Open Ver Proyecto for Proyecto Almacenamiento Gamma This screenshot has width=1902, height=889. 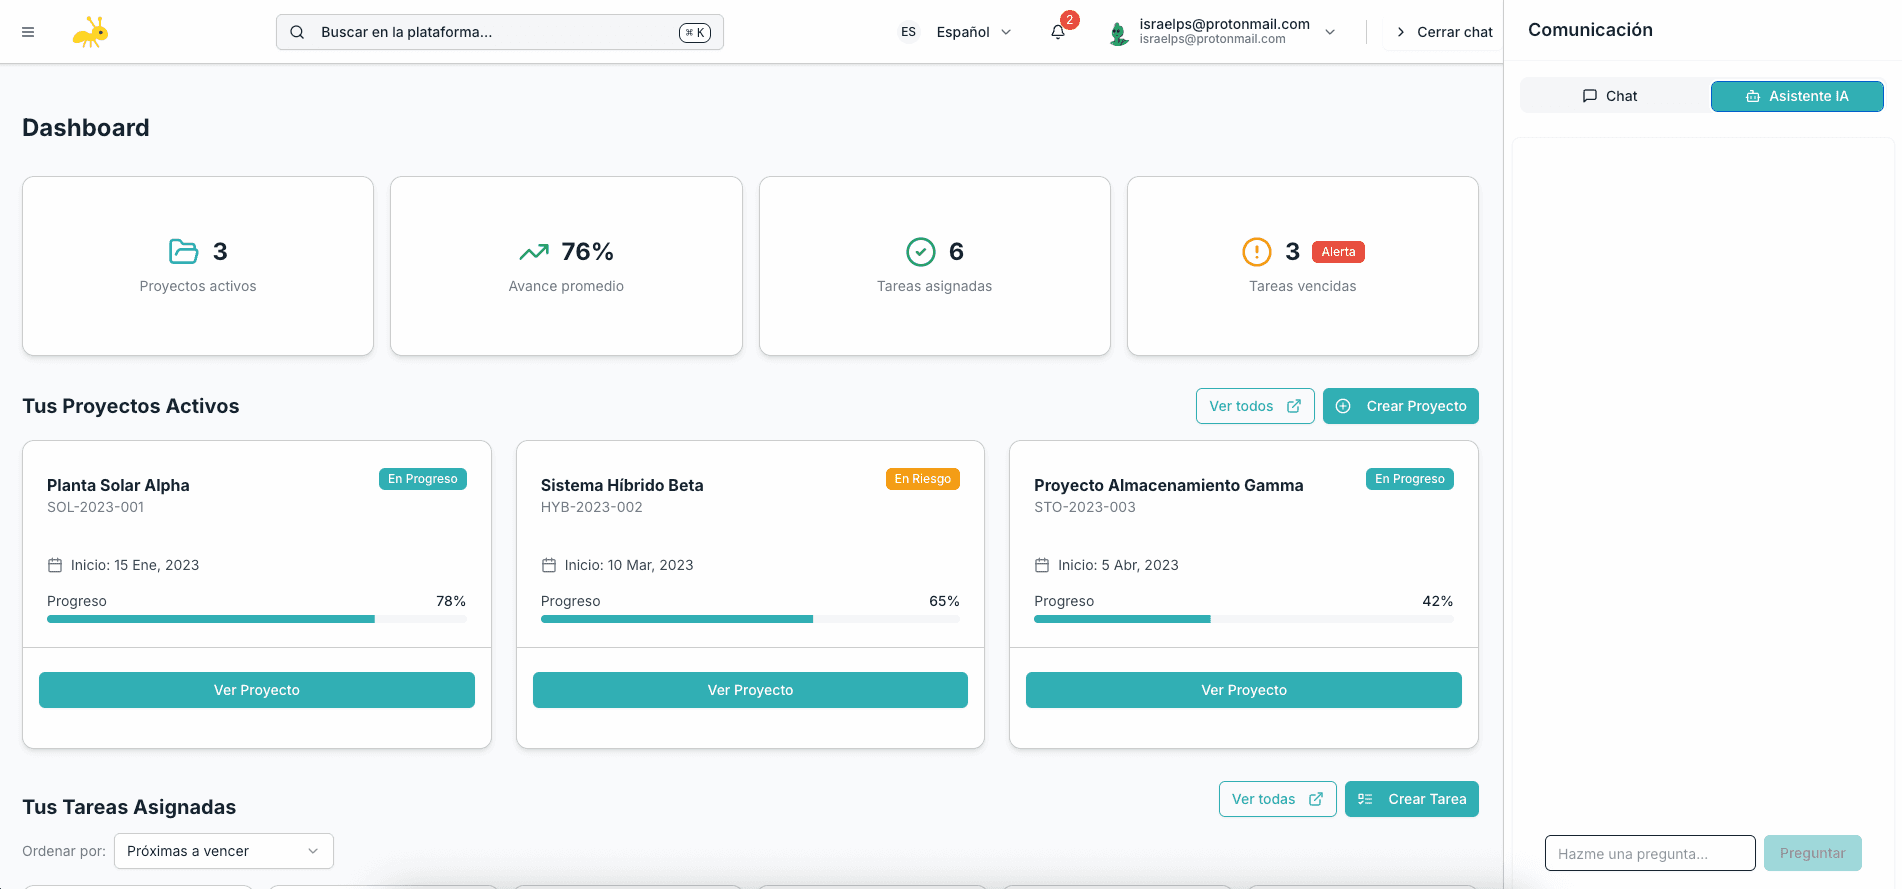point(1244,690)
